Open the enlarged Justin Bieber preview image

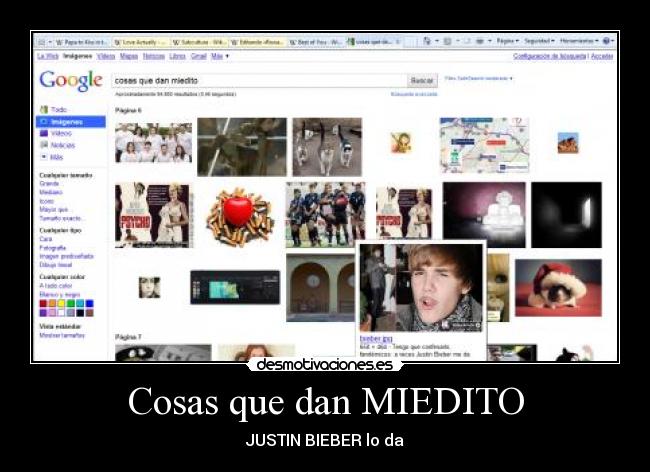click(x=421, y=288)
